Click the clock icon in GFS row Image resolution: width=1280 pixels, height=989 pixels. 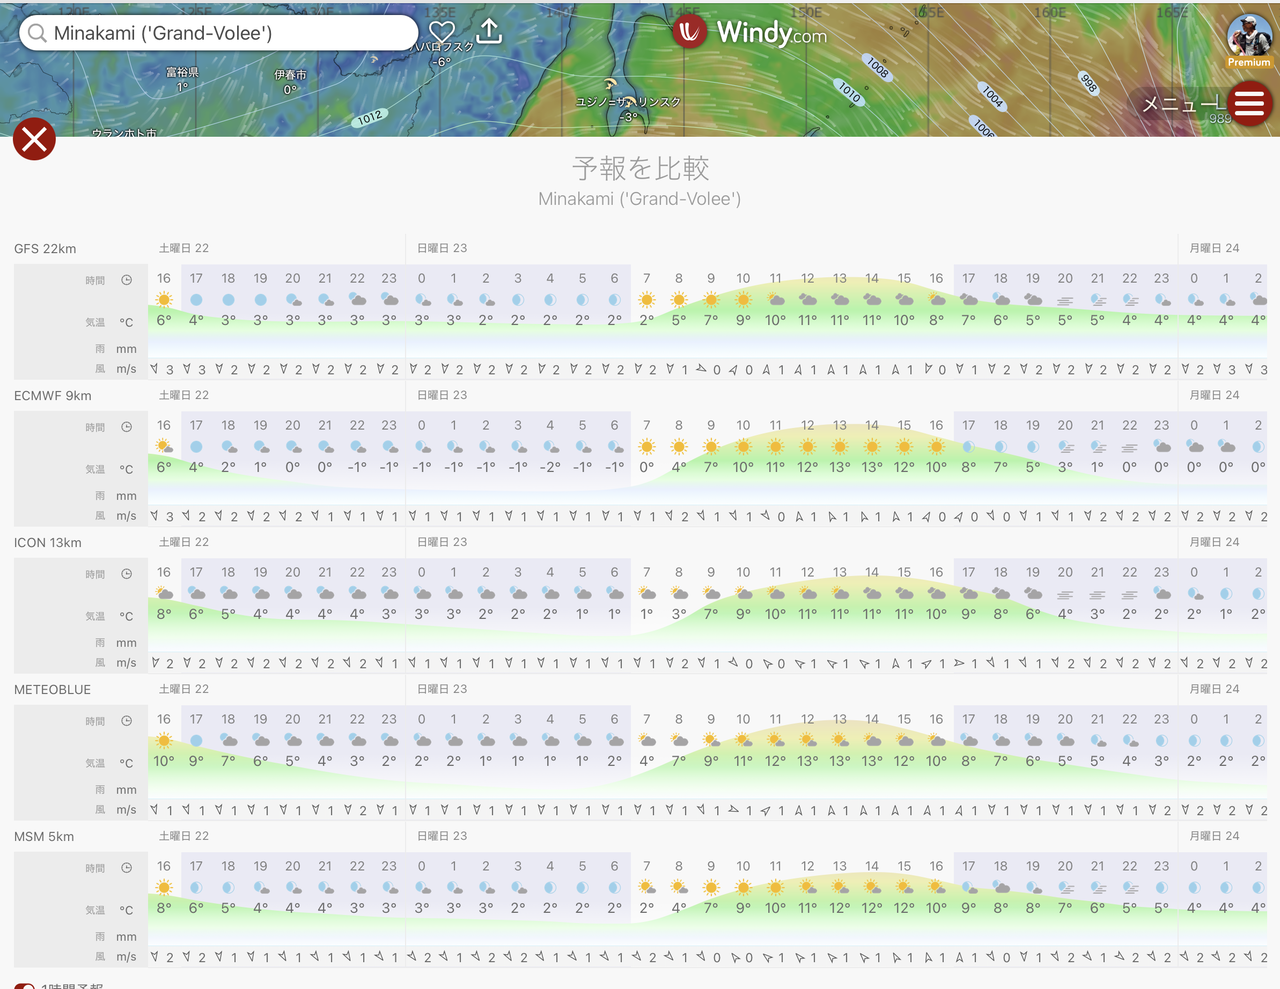point(127,280)
